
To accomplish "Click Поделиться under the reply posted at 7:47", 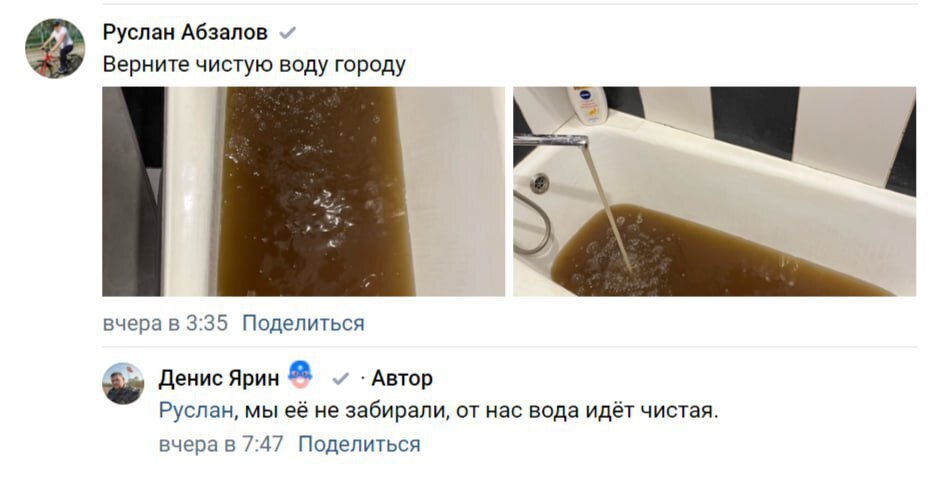I will pos(359,444).
